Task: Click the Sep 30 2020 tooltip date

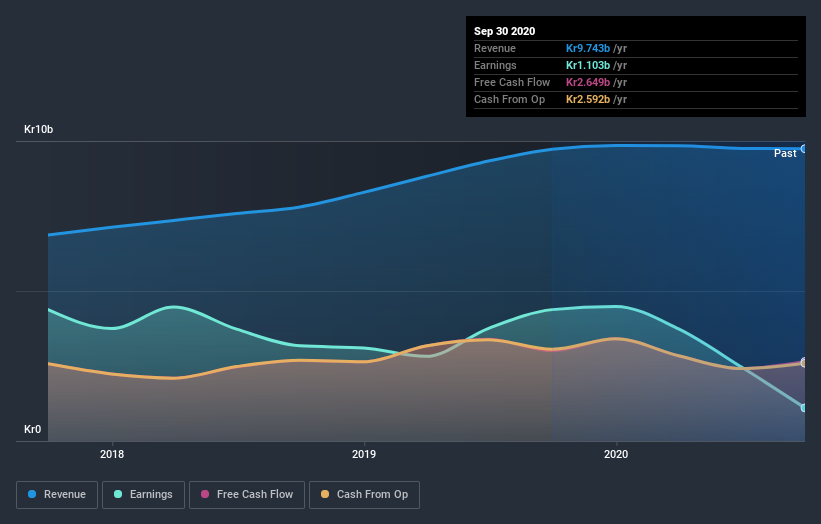Action: pos(505,31)
